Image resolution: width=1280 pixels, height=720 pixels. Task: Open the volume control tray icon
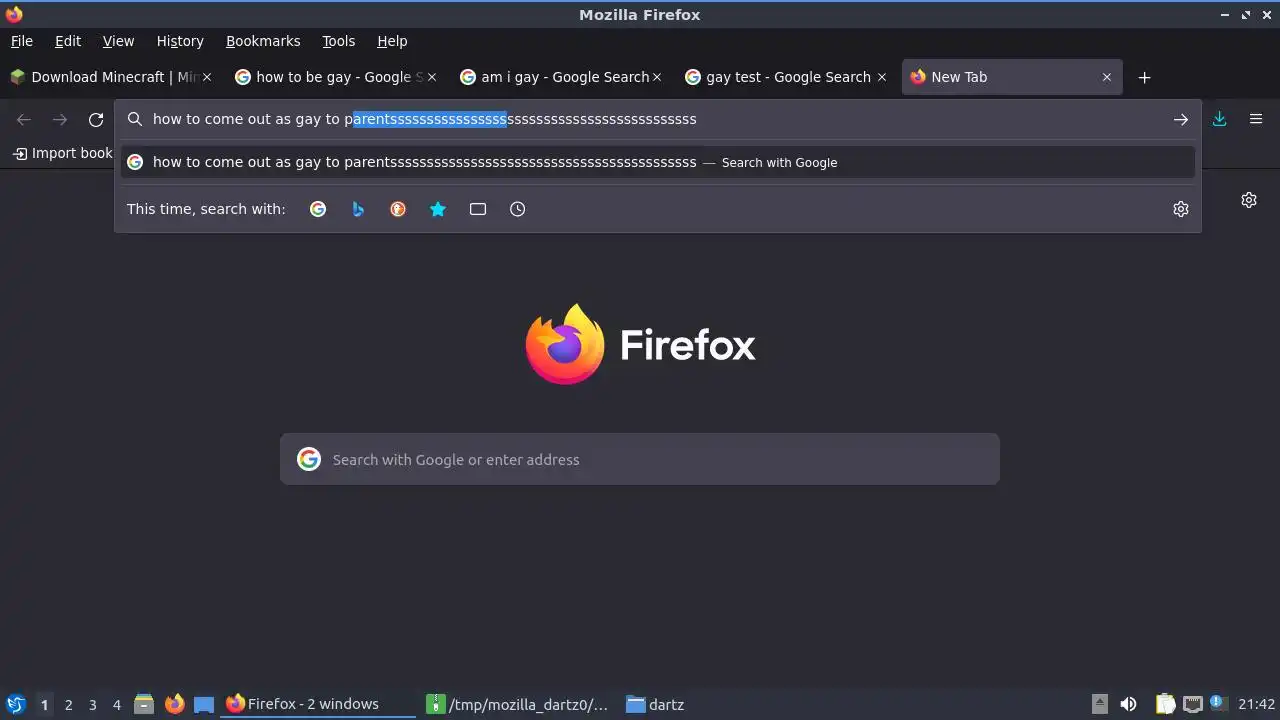1129,704
